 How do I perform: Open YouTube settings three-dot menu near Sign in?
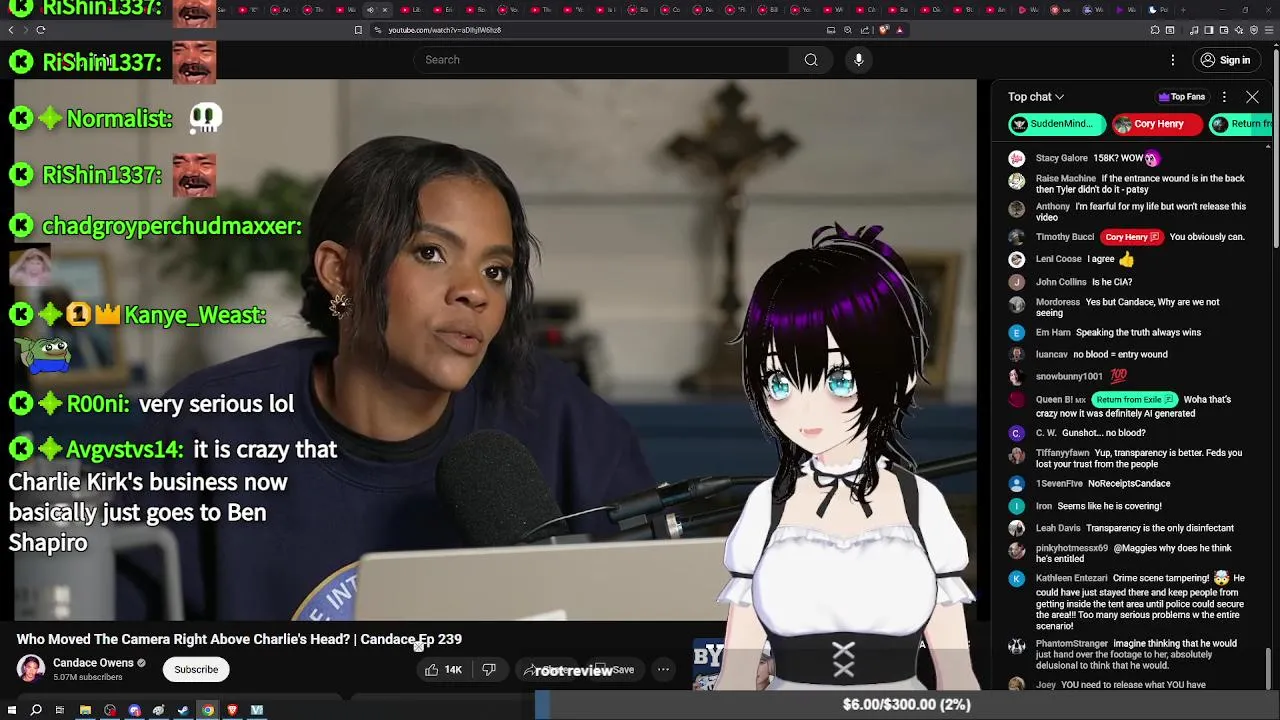[1173, 60]
